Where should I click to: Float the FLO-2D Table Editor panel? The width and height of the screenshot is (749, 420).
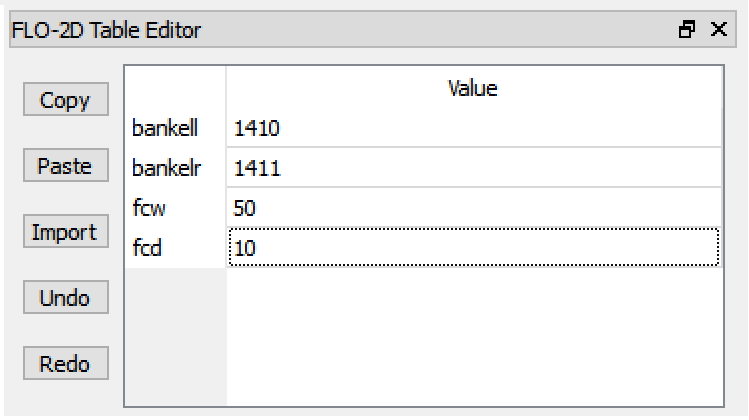click(x=686, y=30)
